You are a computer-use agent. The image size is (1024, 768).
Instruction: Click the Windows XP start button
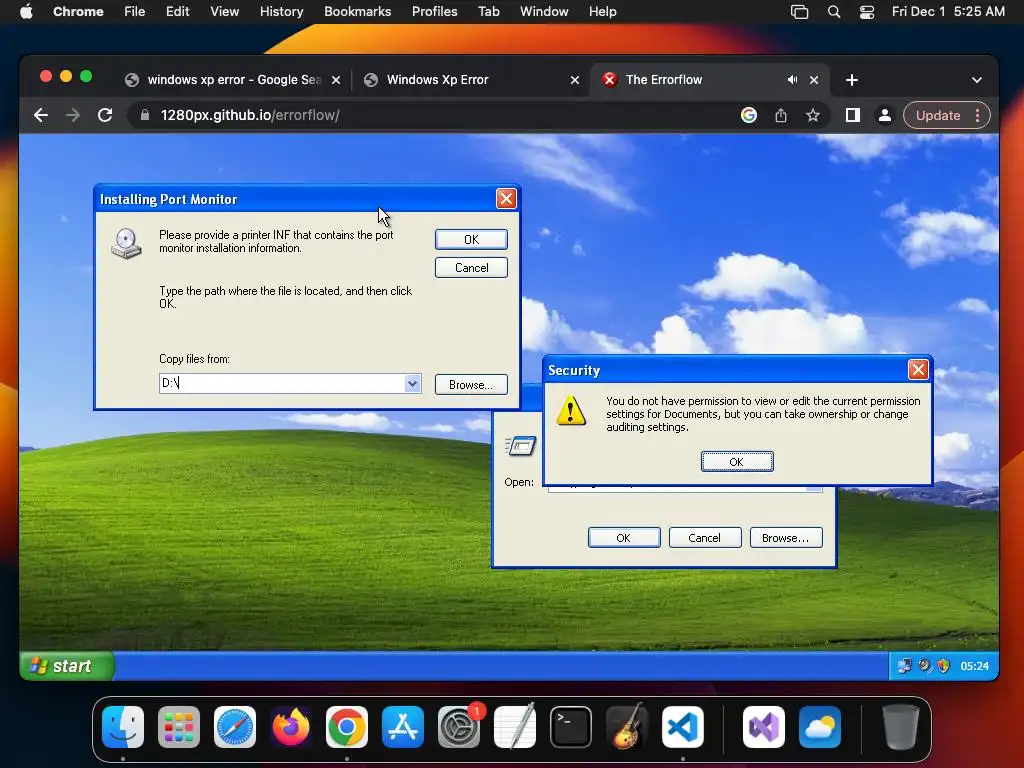coord(67,666)
